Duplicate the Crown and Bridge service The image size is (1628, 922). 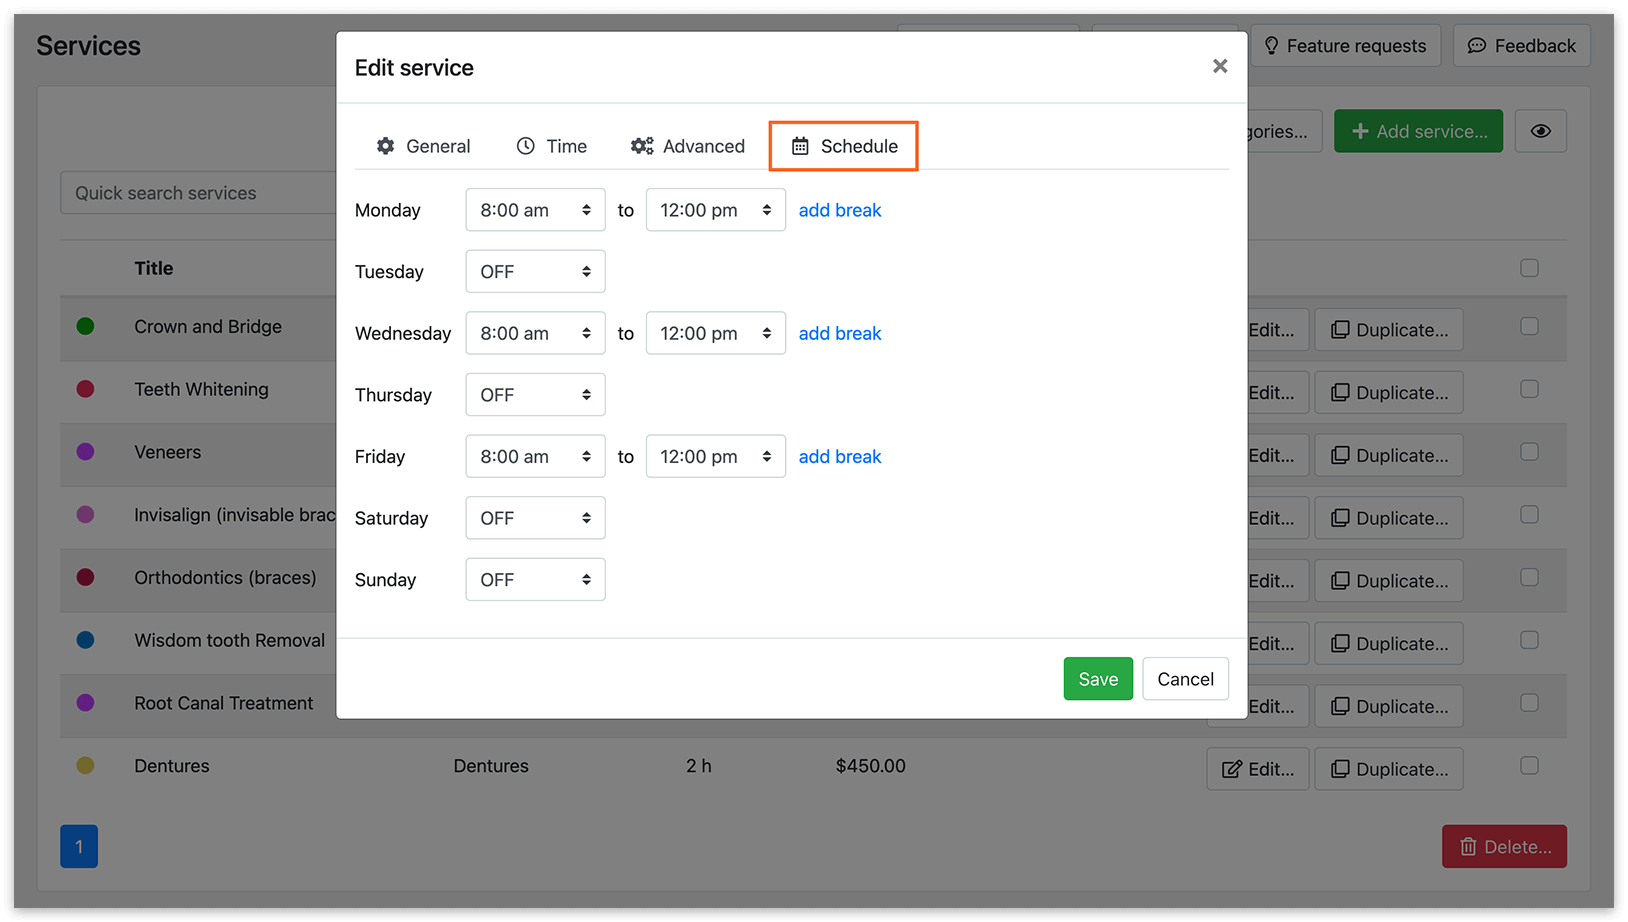(1389, 330)
